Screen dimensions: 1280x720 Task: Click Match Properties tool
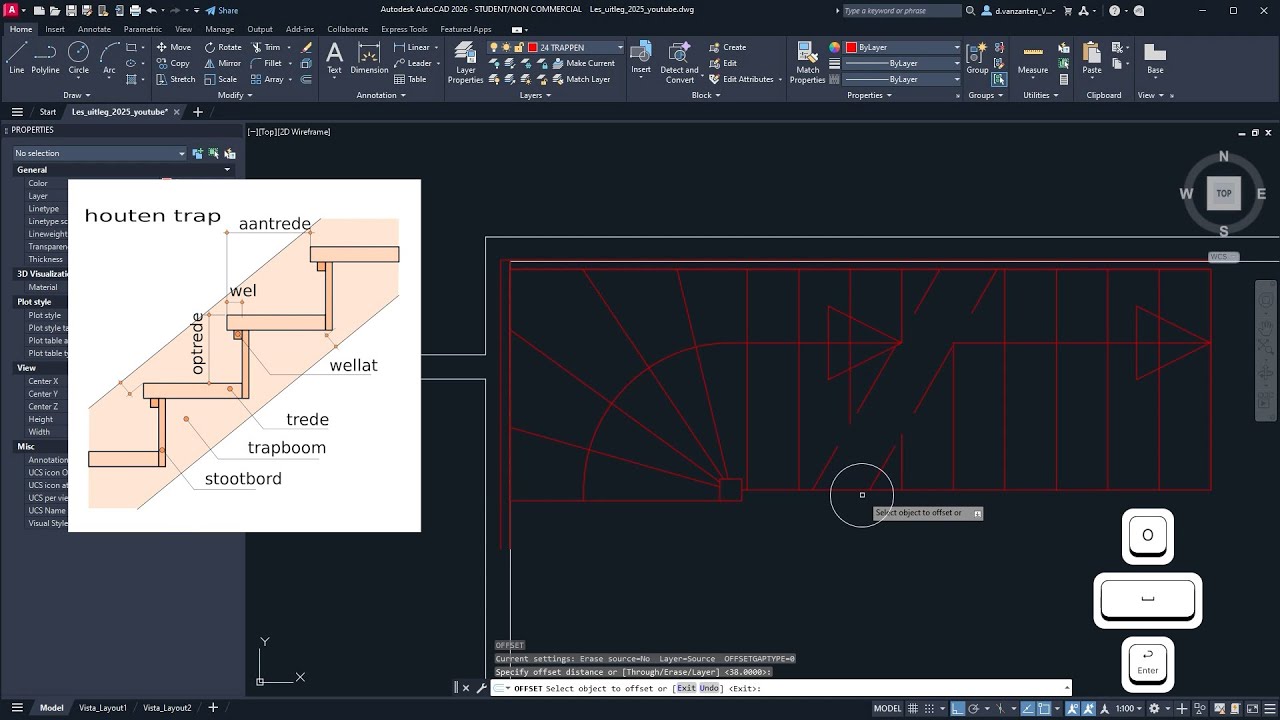[808, 62]
